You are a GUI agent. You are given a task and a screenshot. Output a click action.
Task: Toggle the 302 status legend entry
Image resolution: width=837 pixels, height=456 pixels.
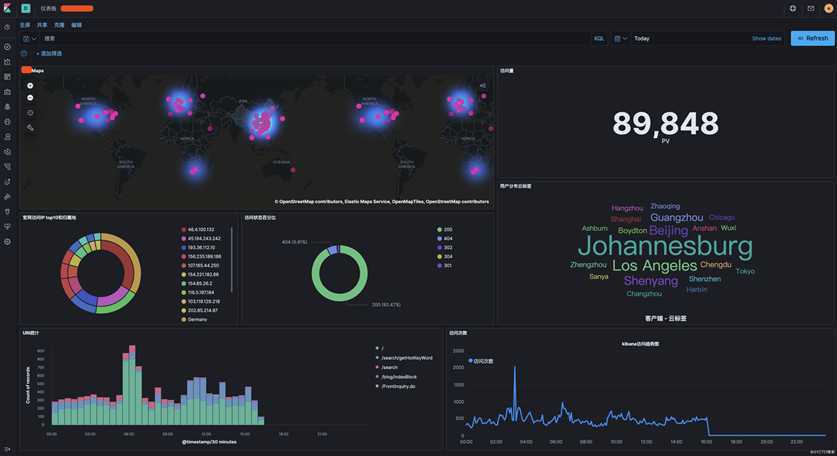pyautogui.click(x=445, y=248)
